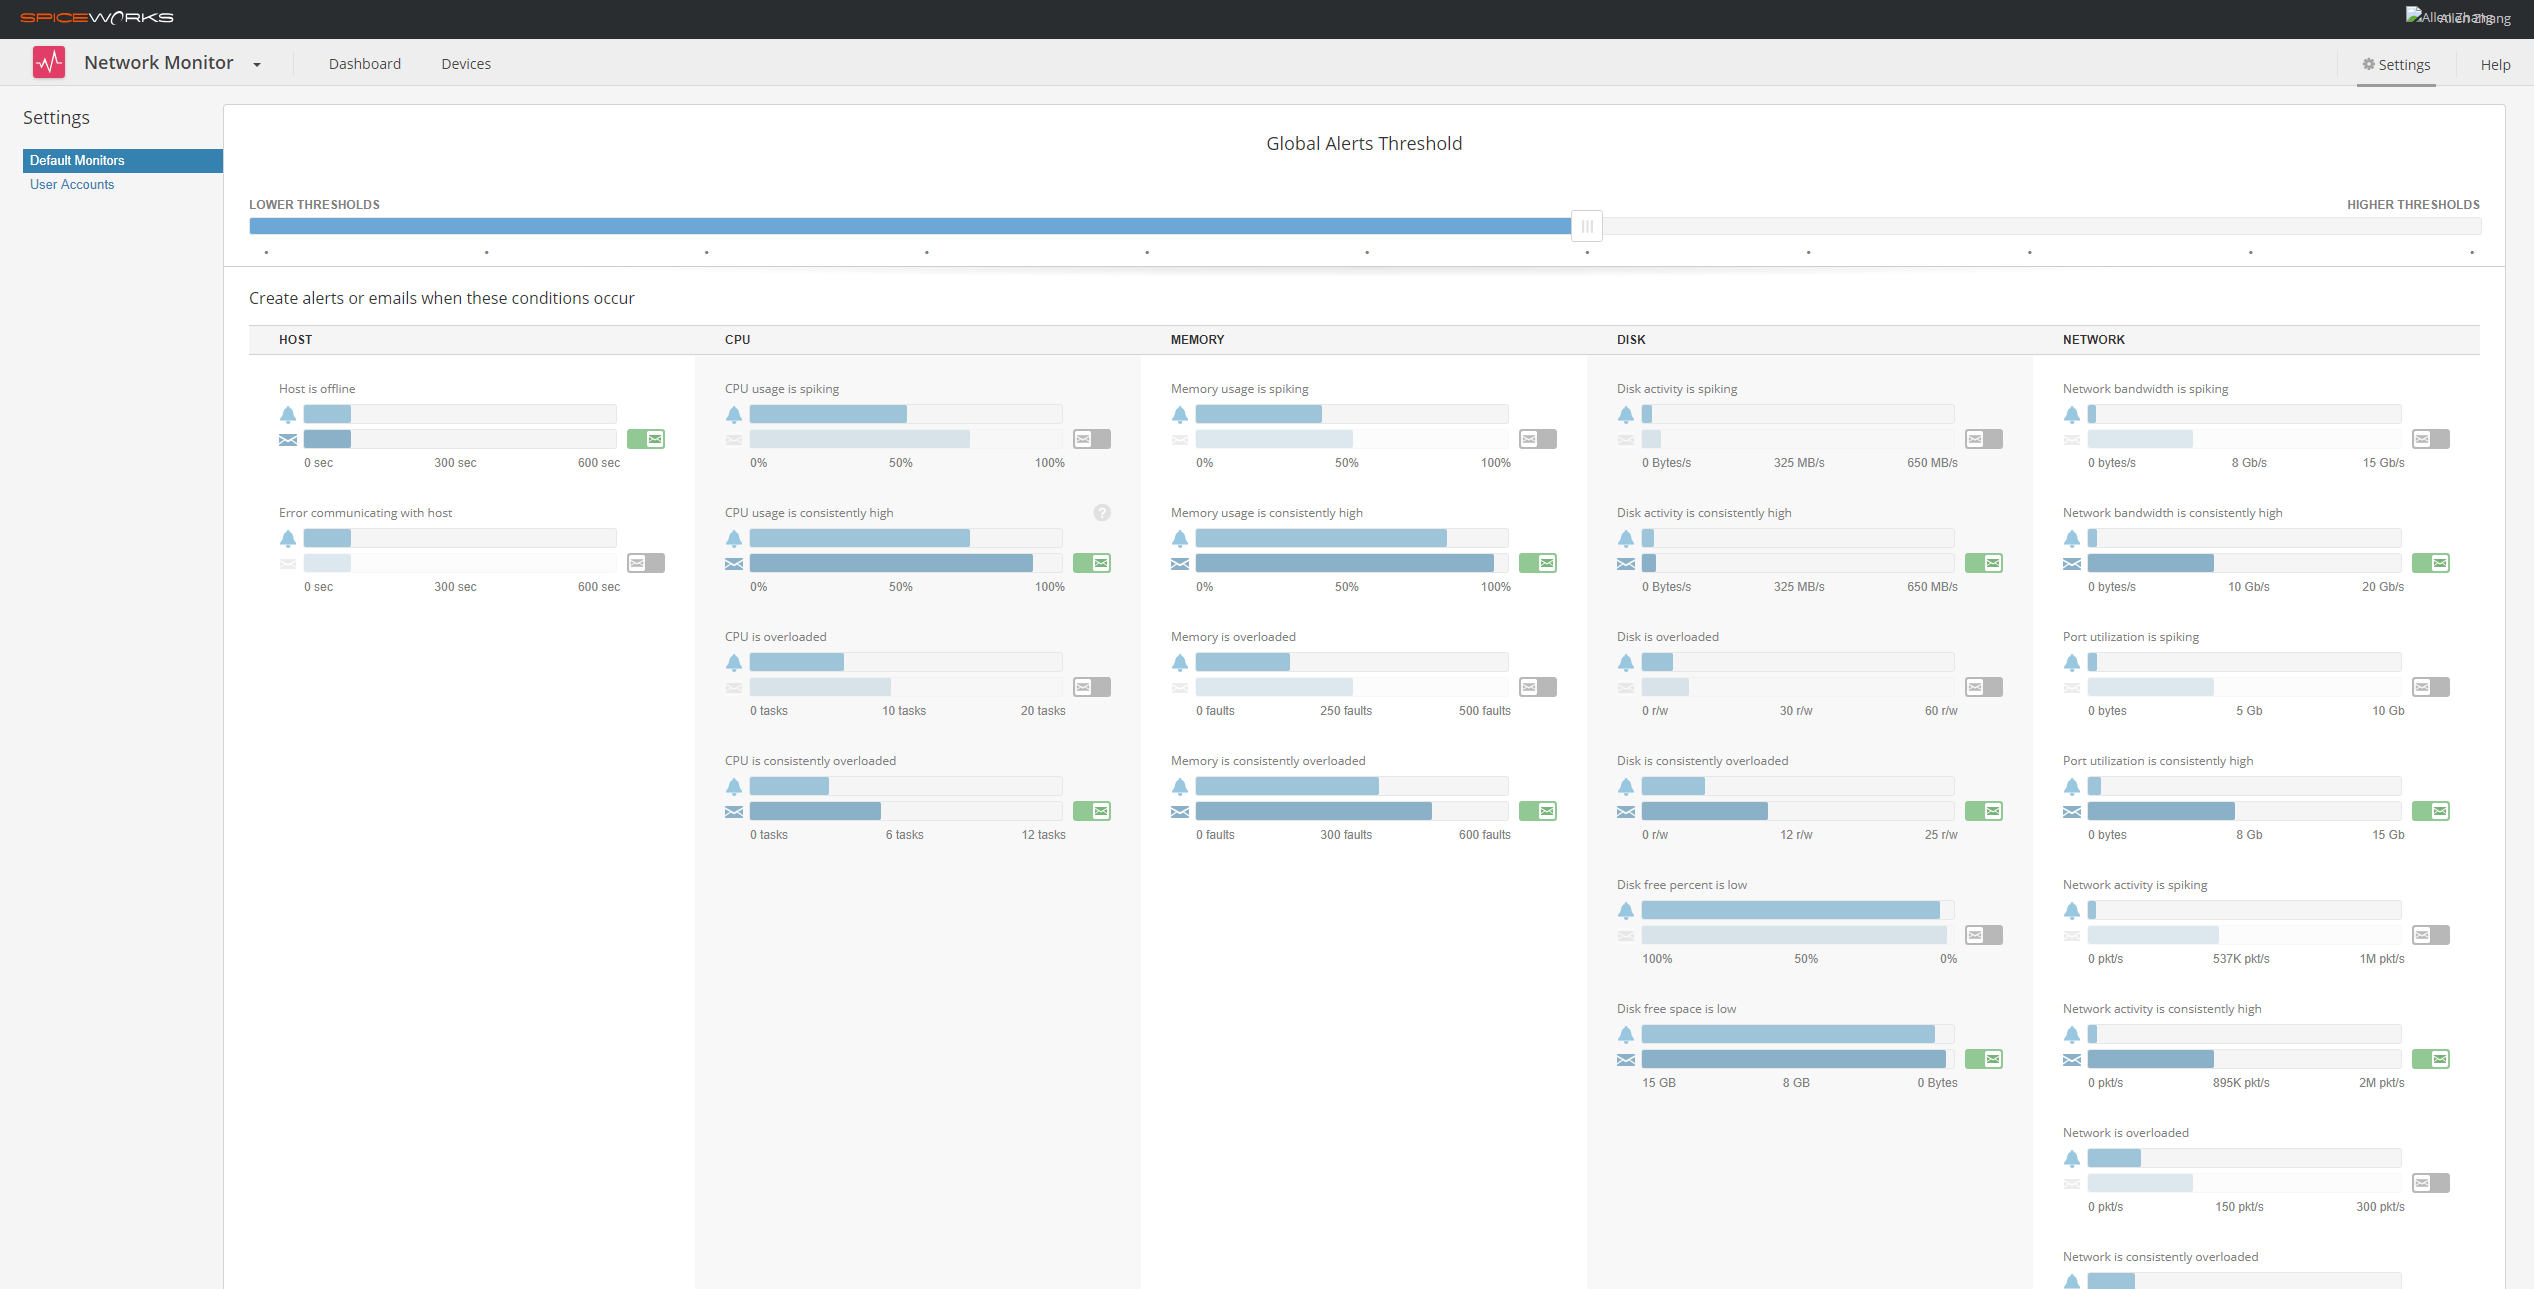
Task: Enable email toggle for Network activity is spiking
Action: pyautogui.click(x=2431, y=935)
